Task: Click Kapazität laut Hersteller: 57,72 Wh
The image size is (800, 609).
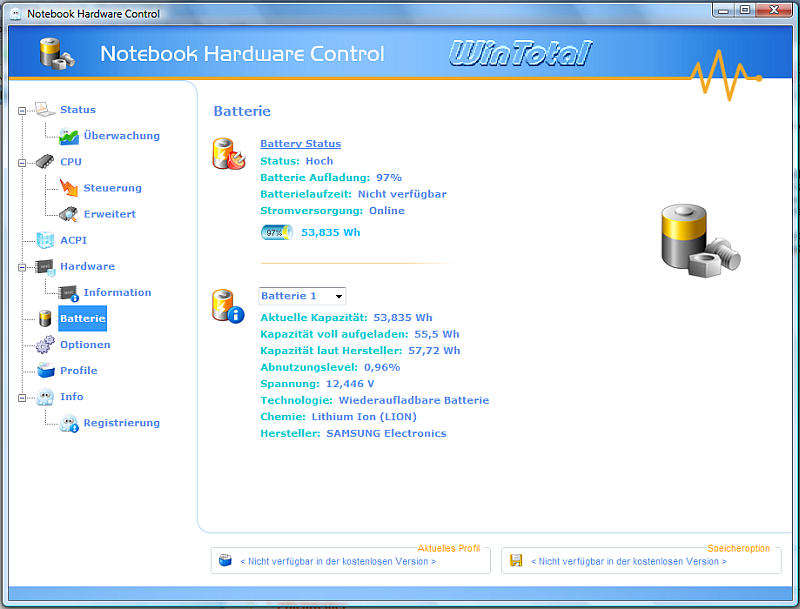Action: (x=360, y=351)
